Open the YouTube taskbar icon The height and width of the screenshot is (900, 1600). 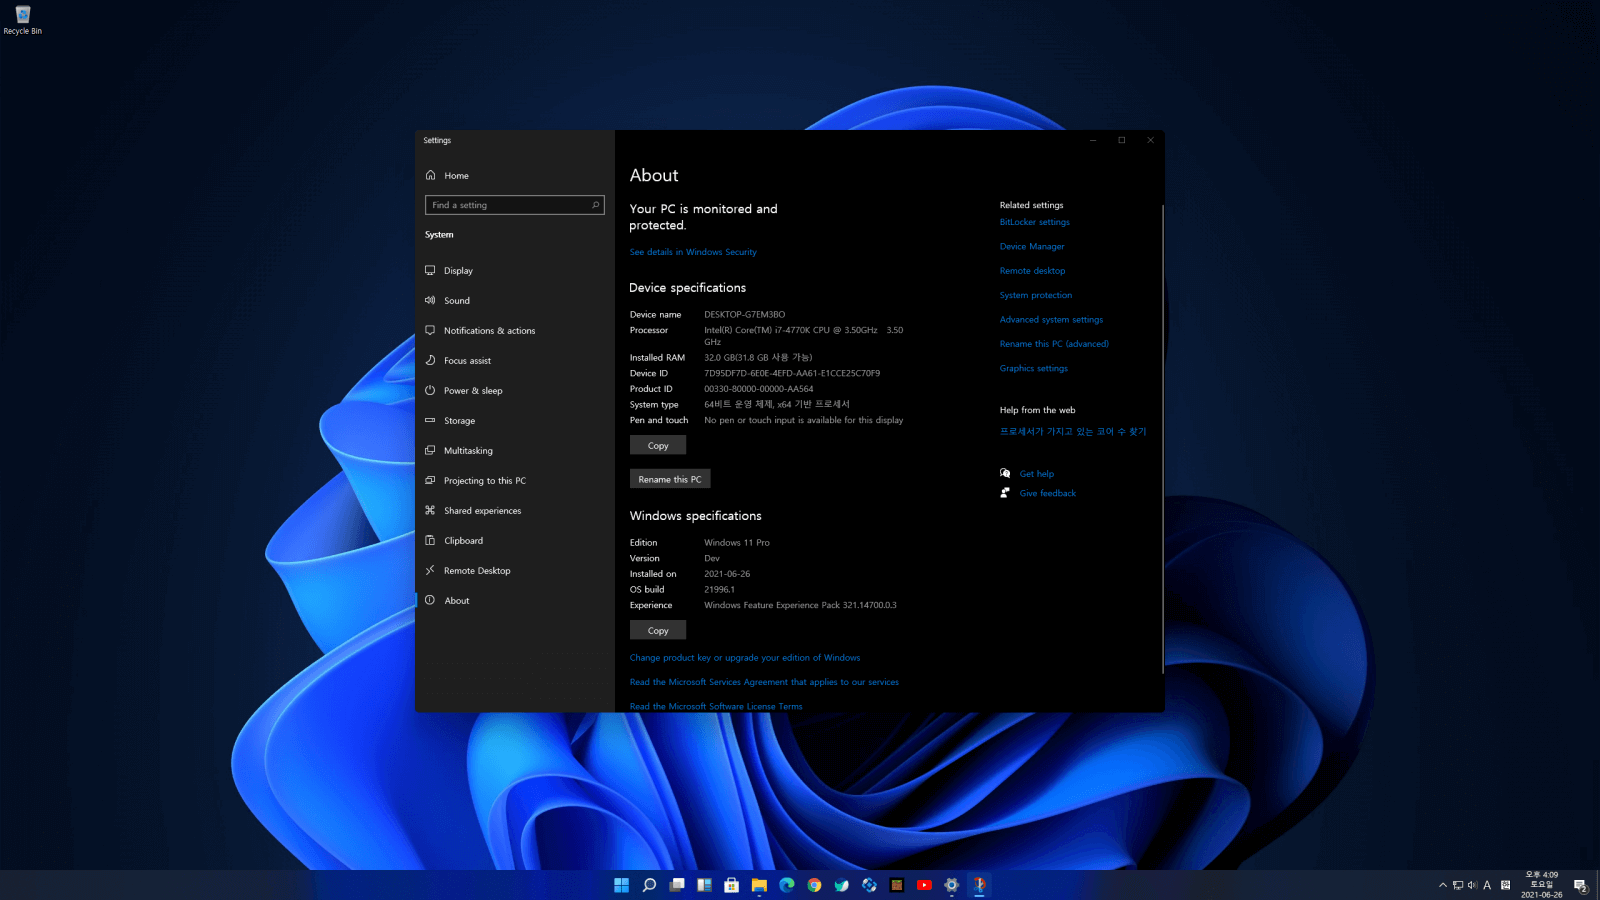924,885
